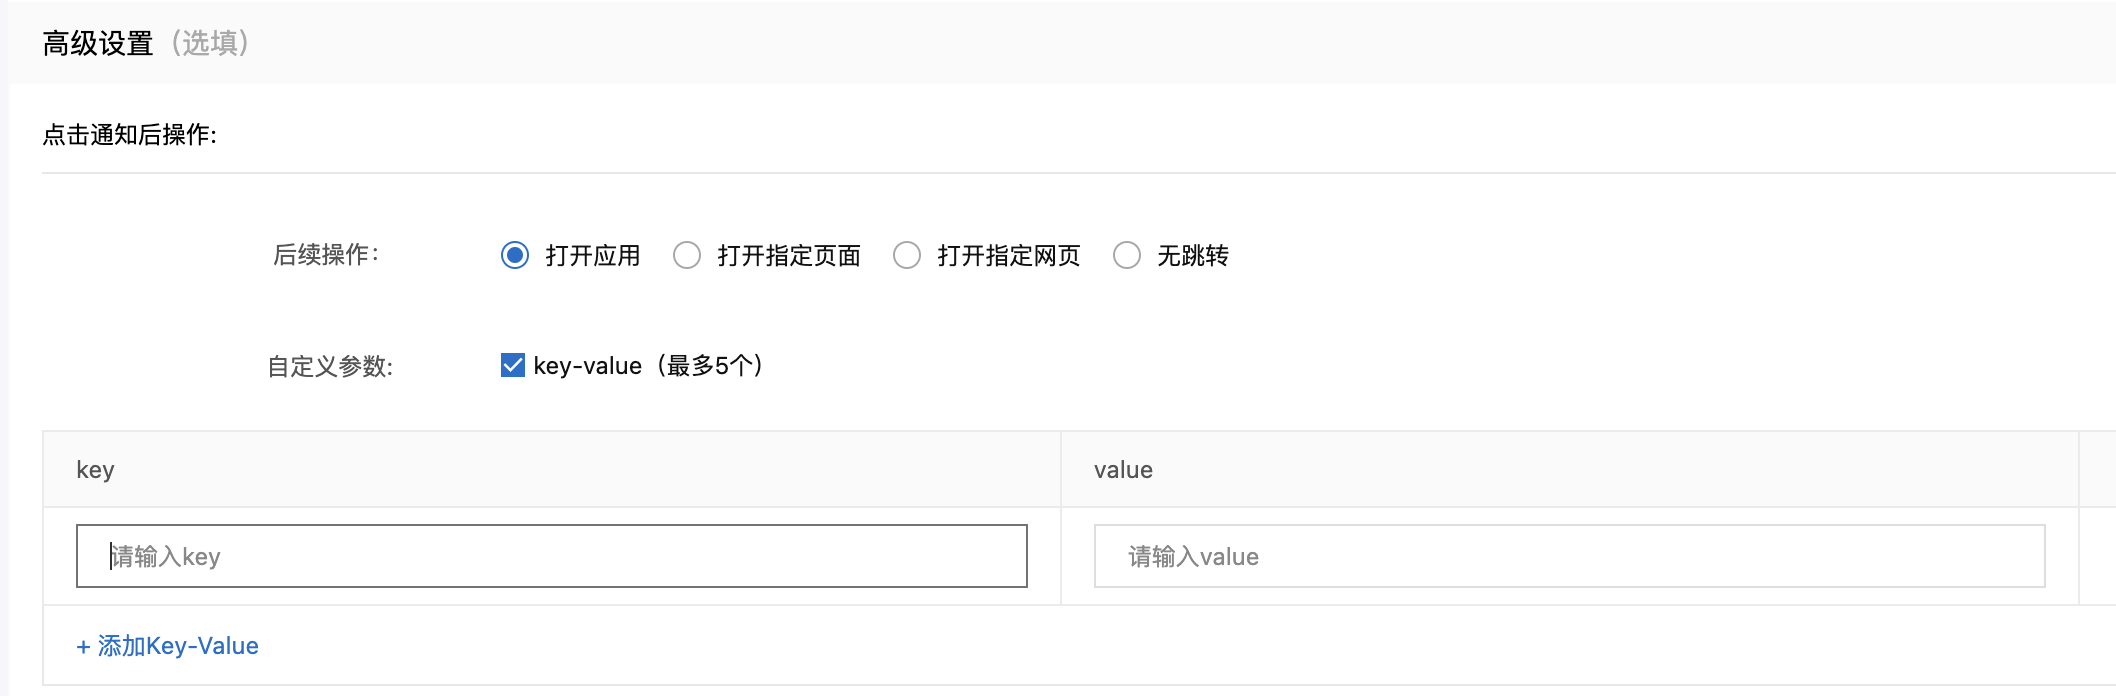
Task: Click the 打开指定页面 label text
Action: 789,256
